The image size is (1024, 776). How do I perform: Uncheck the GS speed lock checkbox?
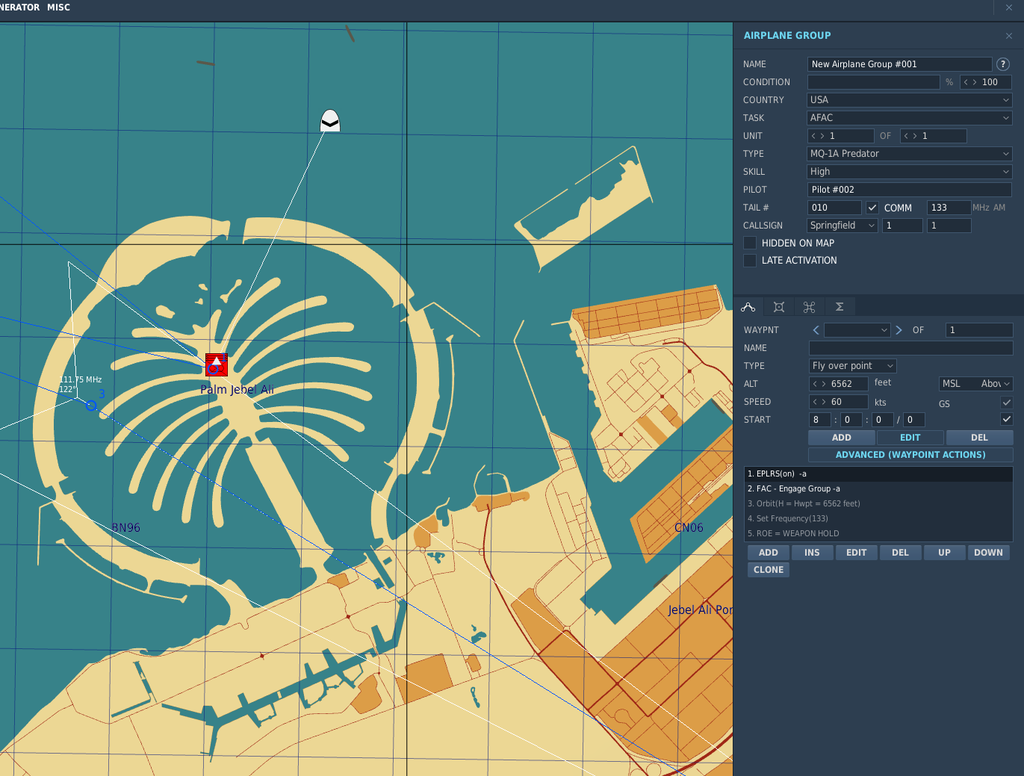[1006, 402]
